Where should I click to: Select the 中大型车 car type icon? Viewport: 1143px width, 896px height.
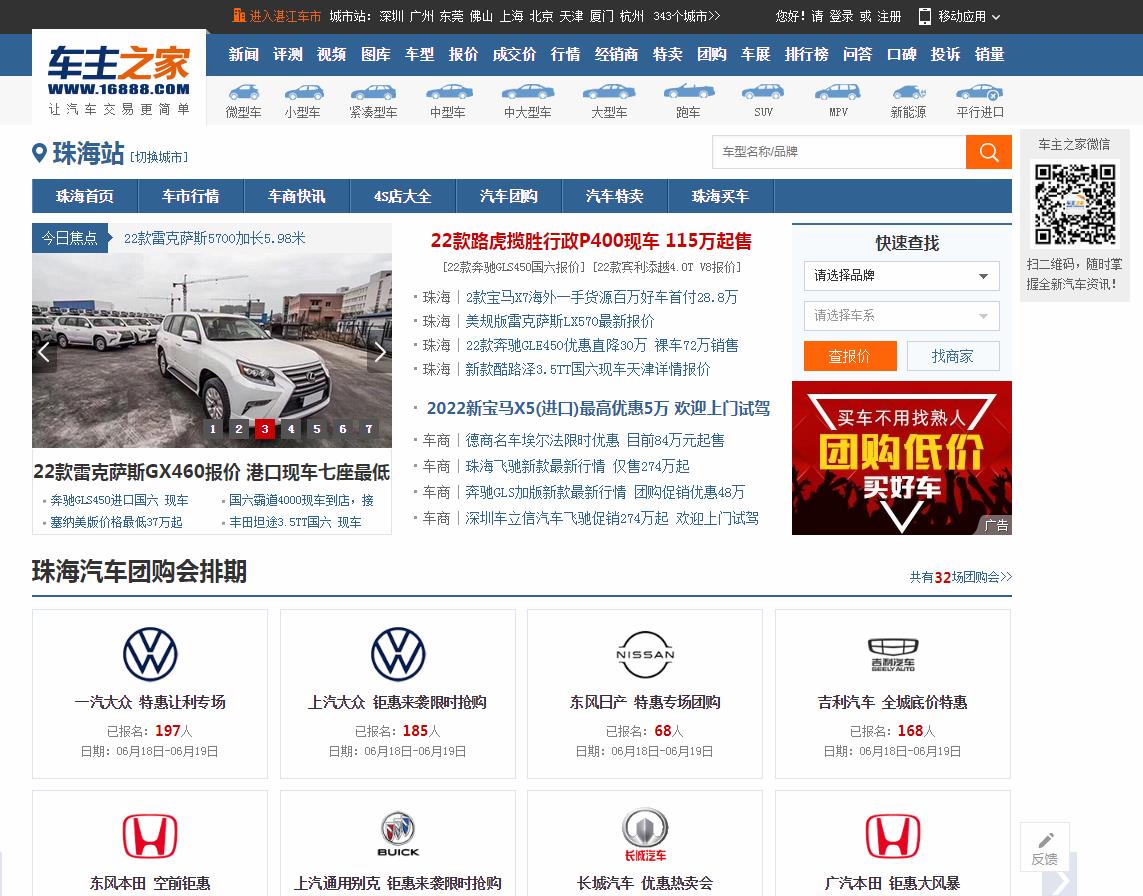click(528, 93)
